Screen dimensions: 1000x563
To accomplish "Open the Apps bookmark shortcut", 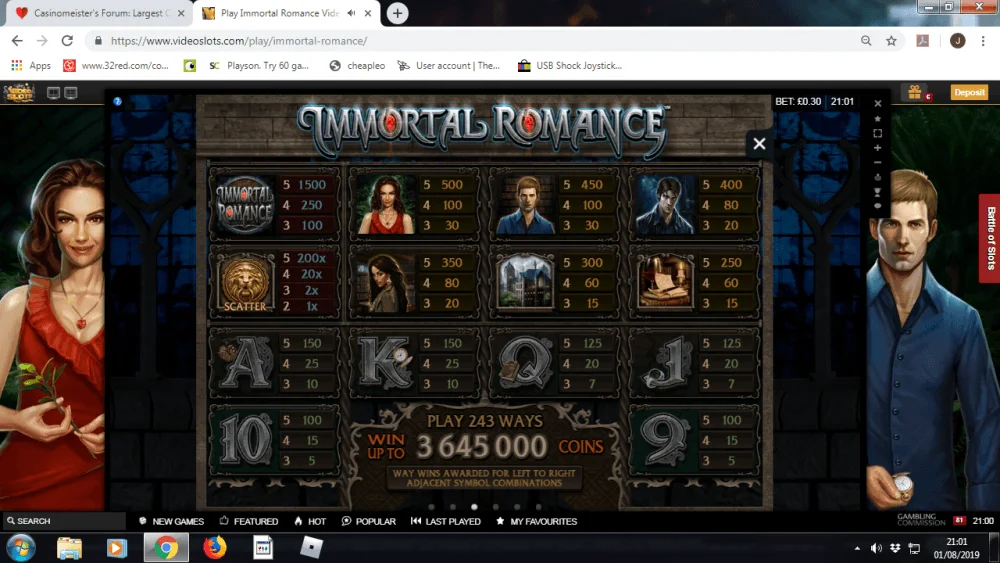I will click(31, 66).
